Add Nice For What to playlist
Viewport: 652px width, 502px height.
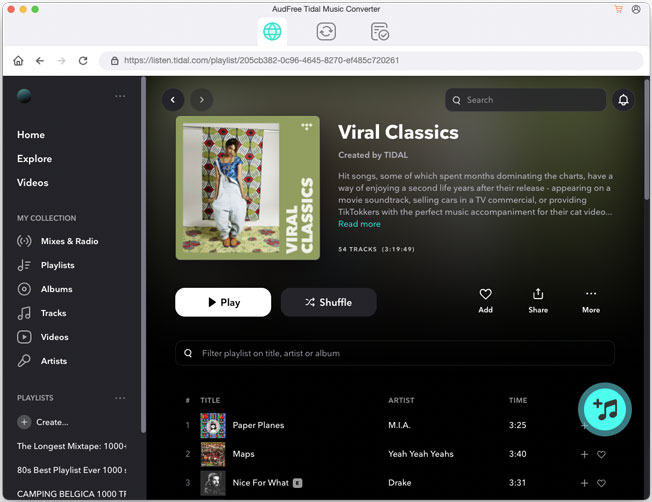(584, 483)
